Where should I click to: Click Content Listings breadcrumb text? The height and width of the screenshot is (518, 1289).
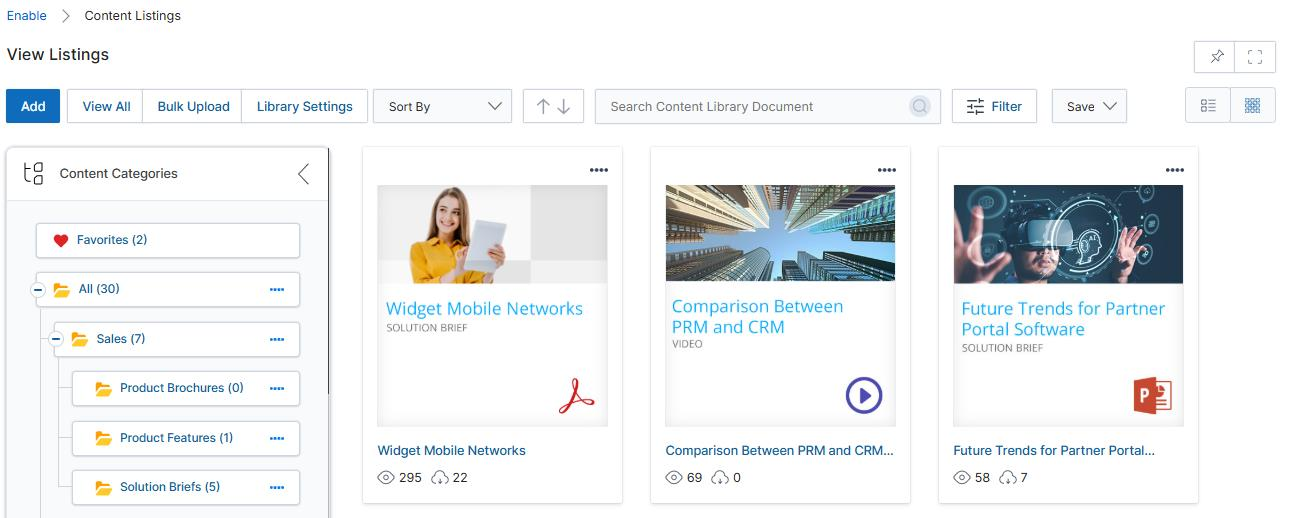click(133, 16)
